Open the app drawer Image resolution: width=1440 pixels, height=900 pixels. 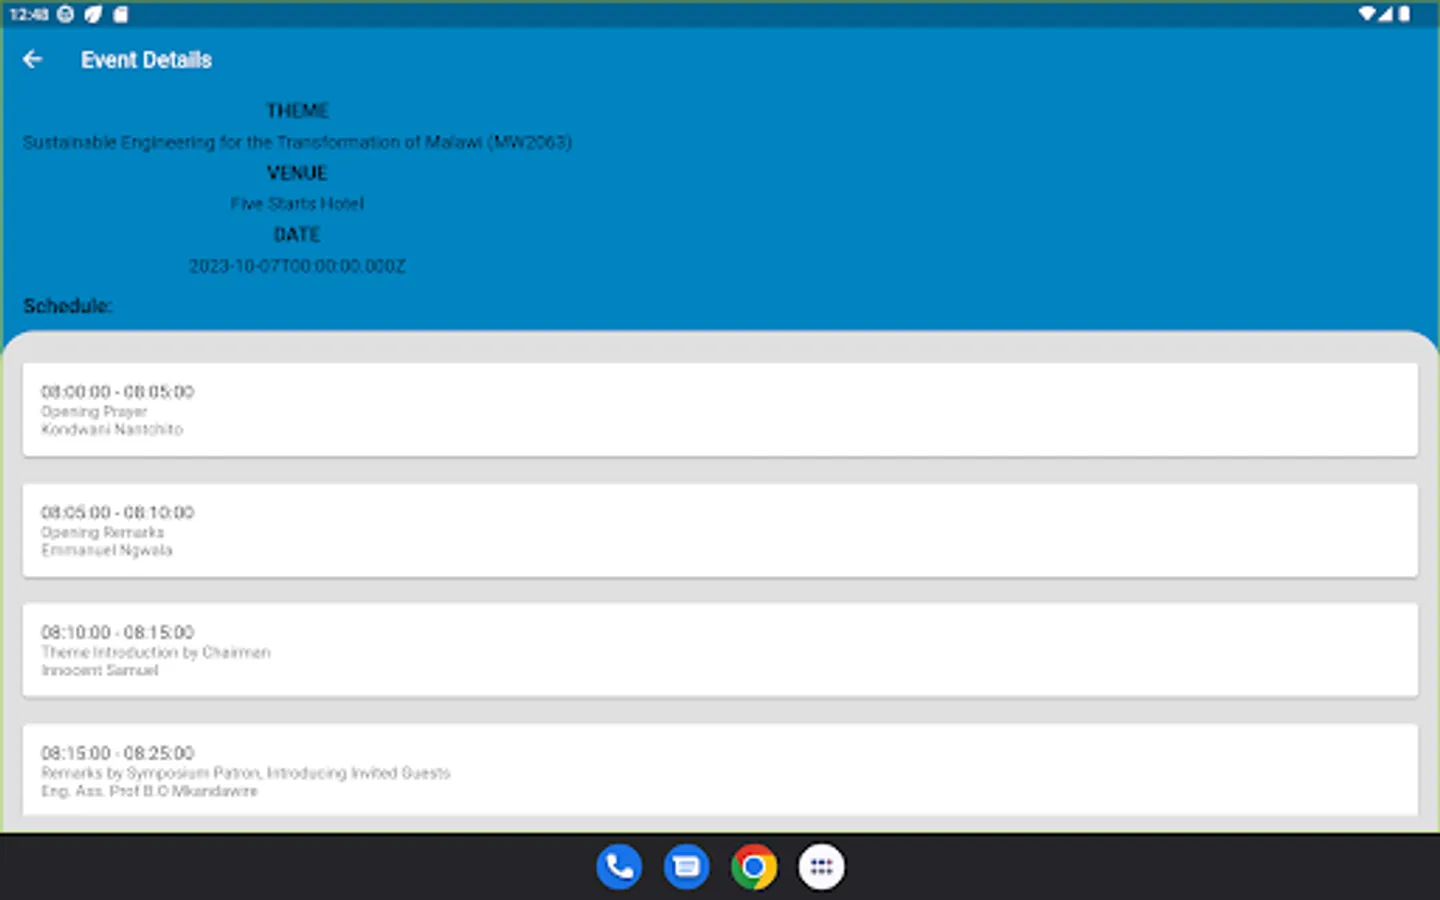click(x=820, y=866)
